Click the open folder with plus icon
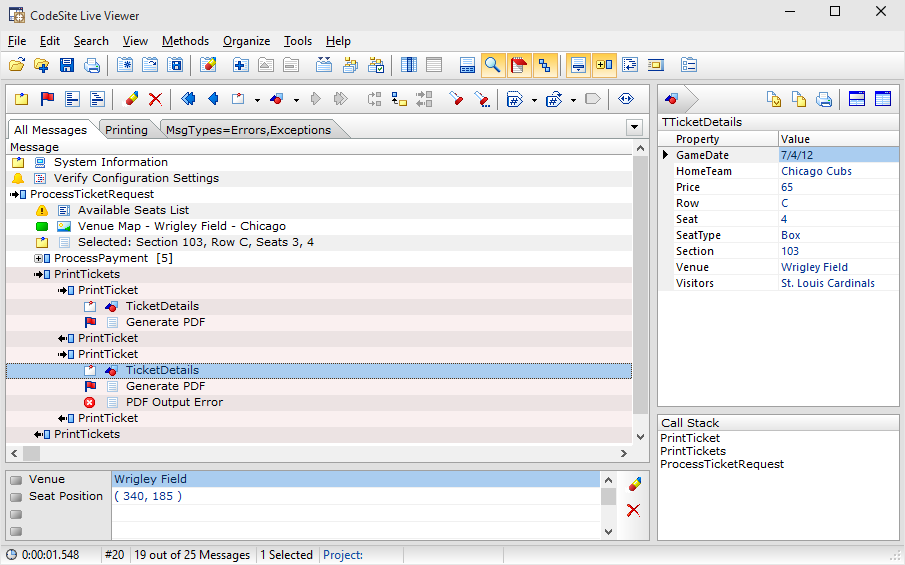The image size is (905, 565). [x=42, y=65]
